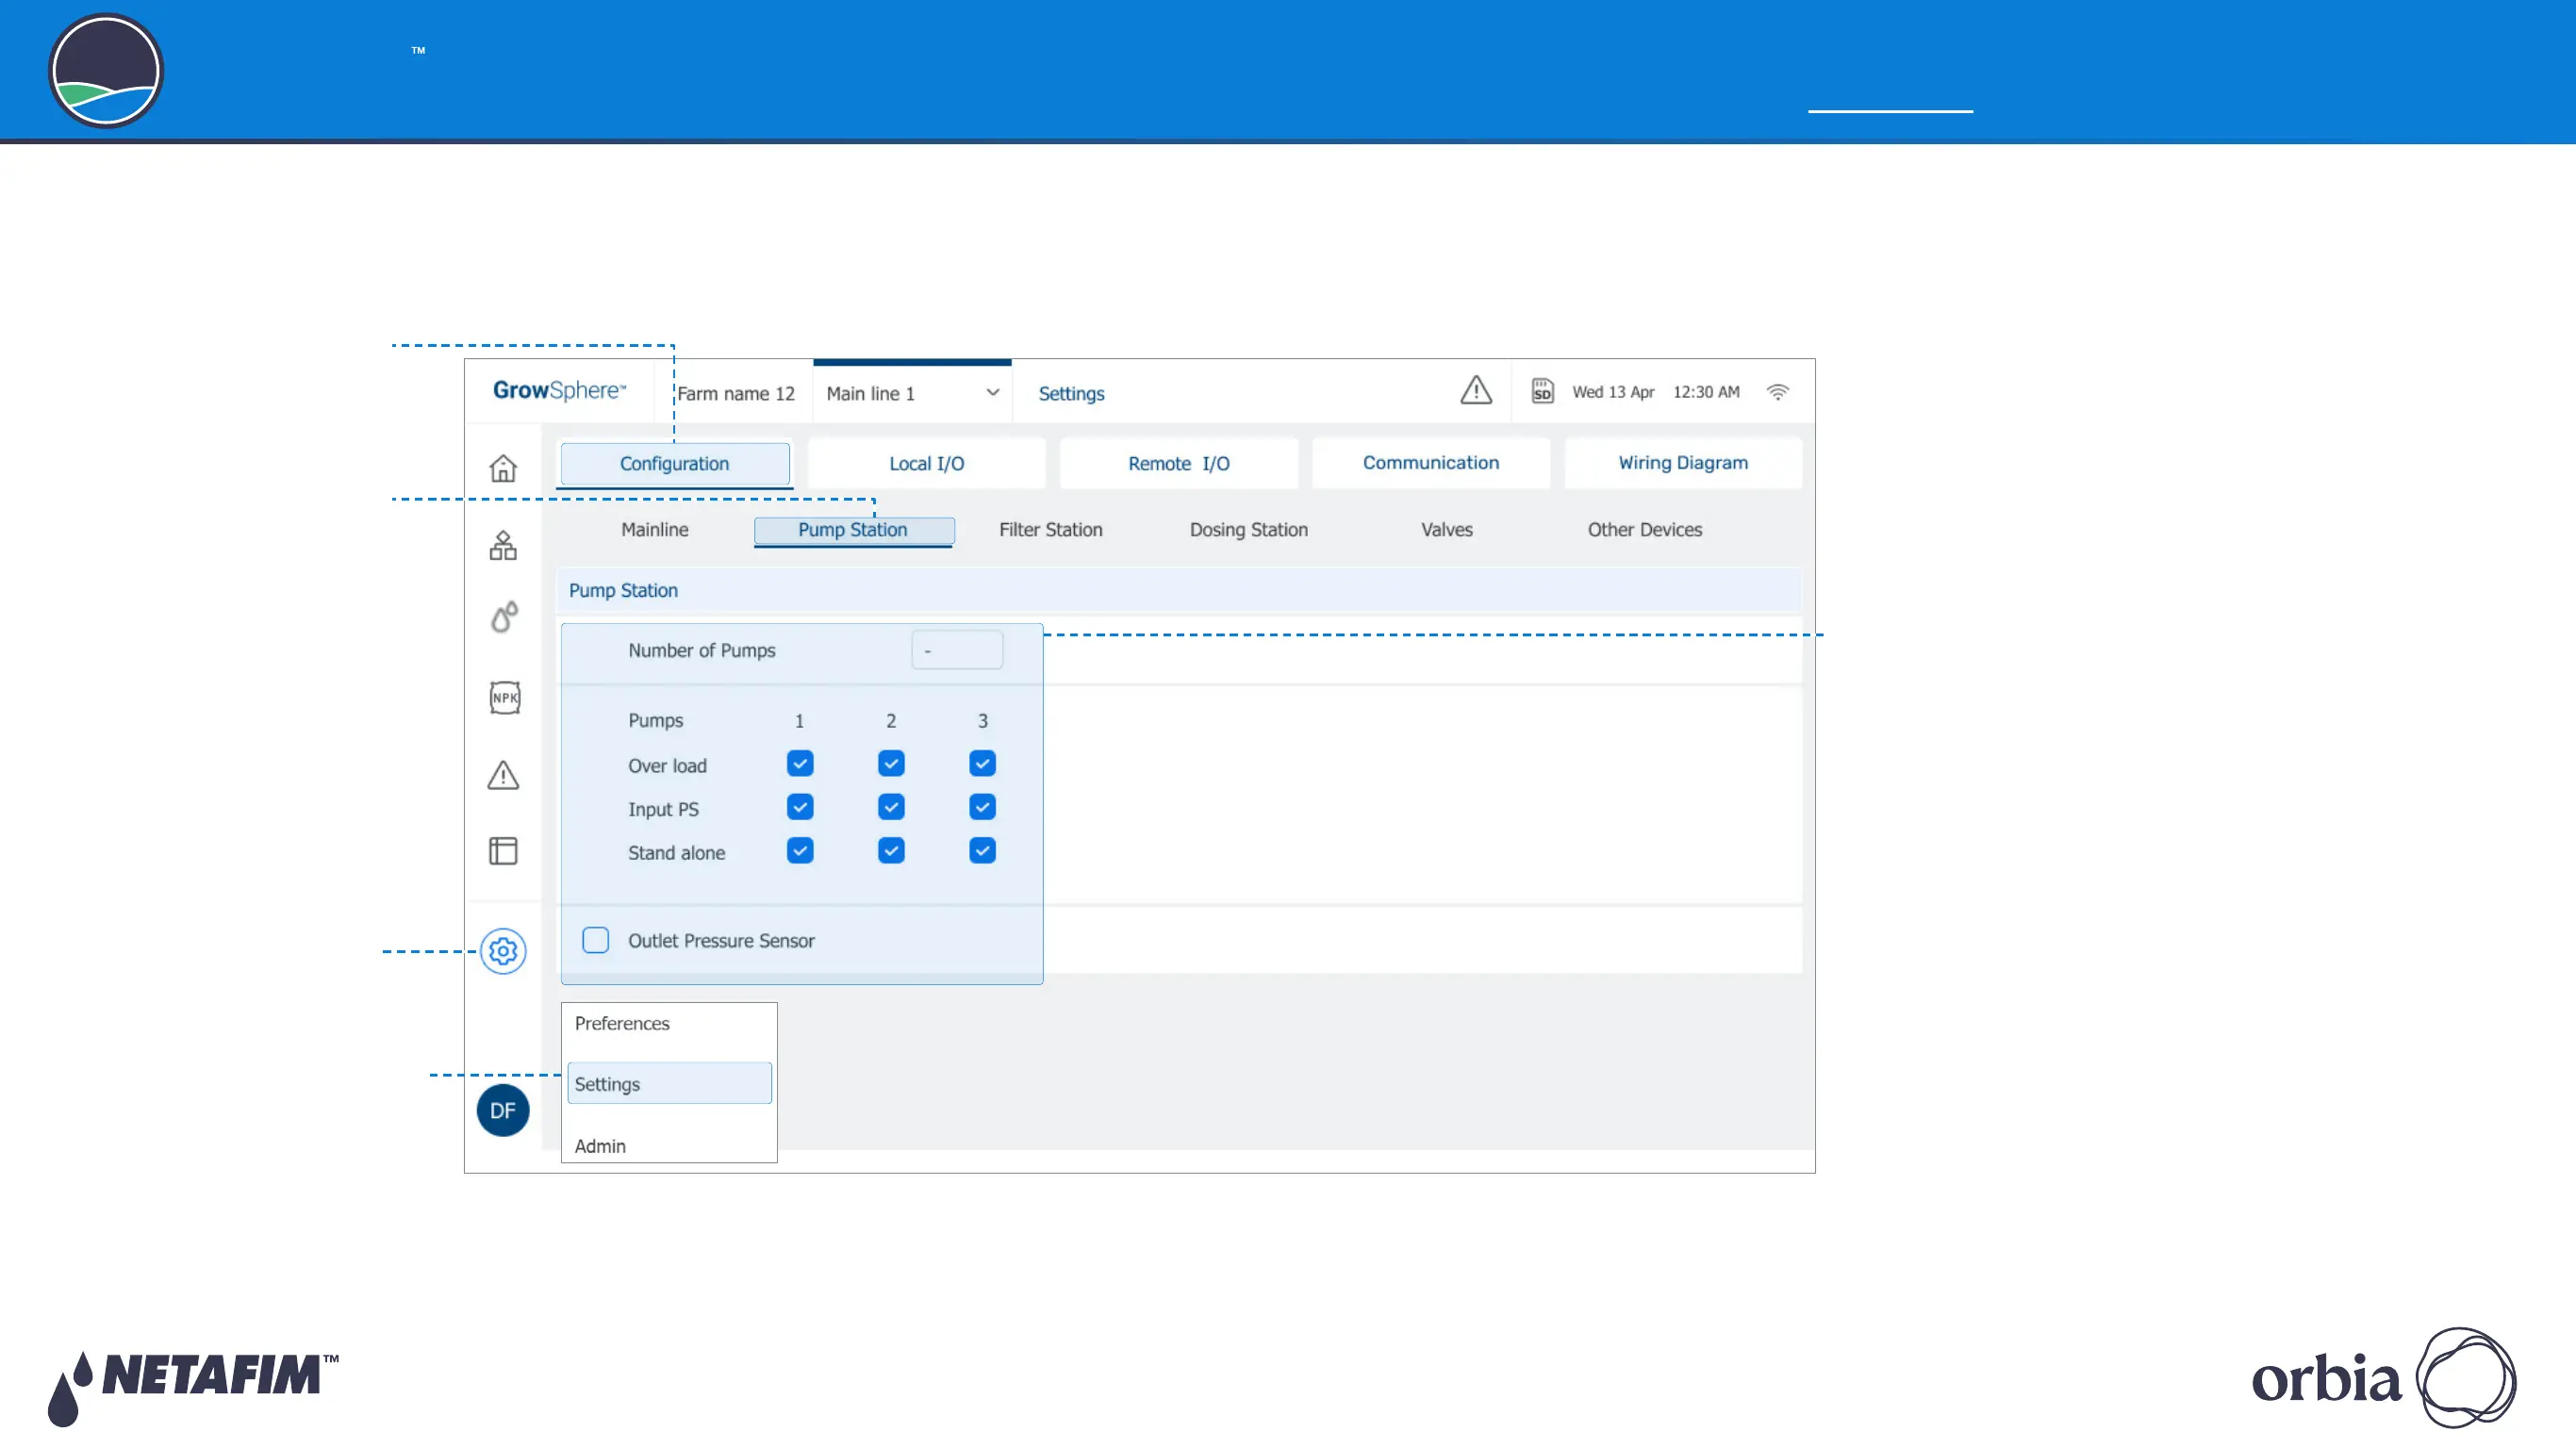Toggle Stand alone checkbox for pump 3
Image resolution: width=2576 pixels, height=1448 pixels.
tap(982, 851)
